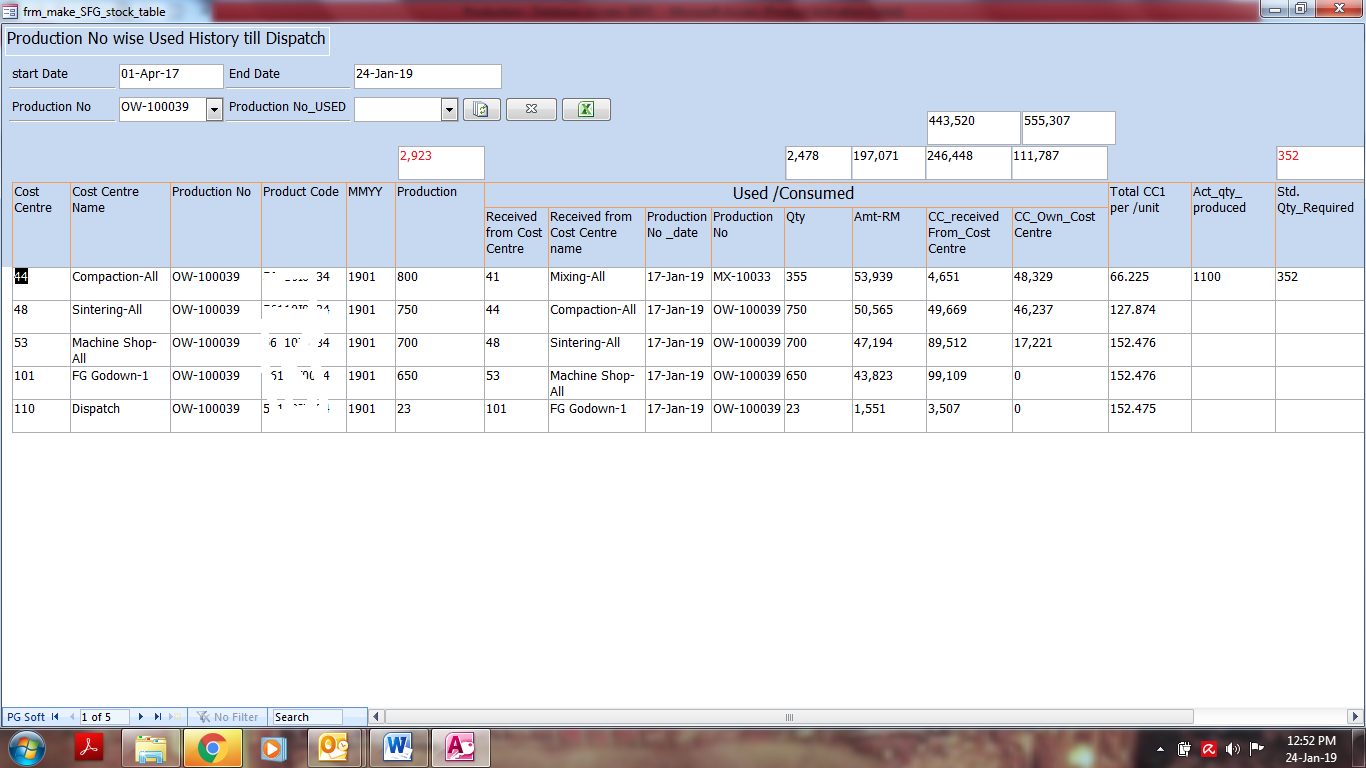Click the Total CC1 value 127.874
Screen dimensions: 1366x768
pos(1150,317)
